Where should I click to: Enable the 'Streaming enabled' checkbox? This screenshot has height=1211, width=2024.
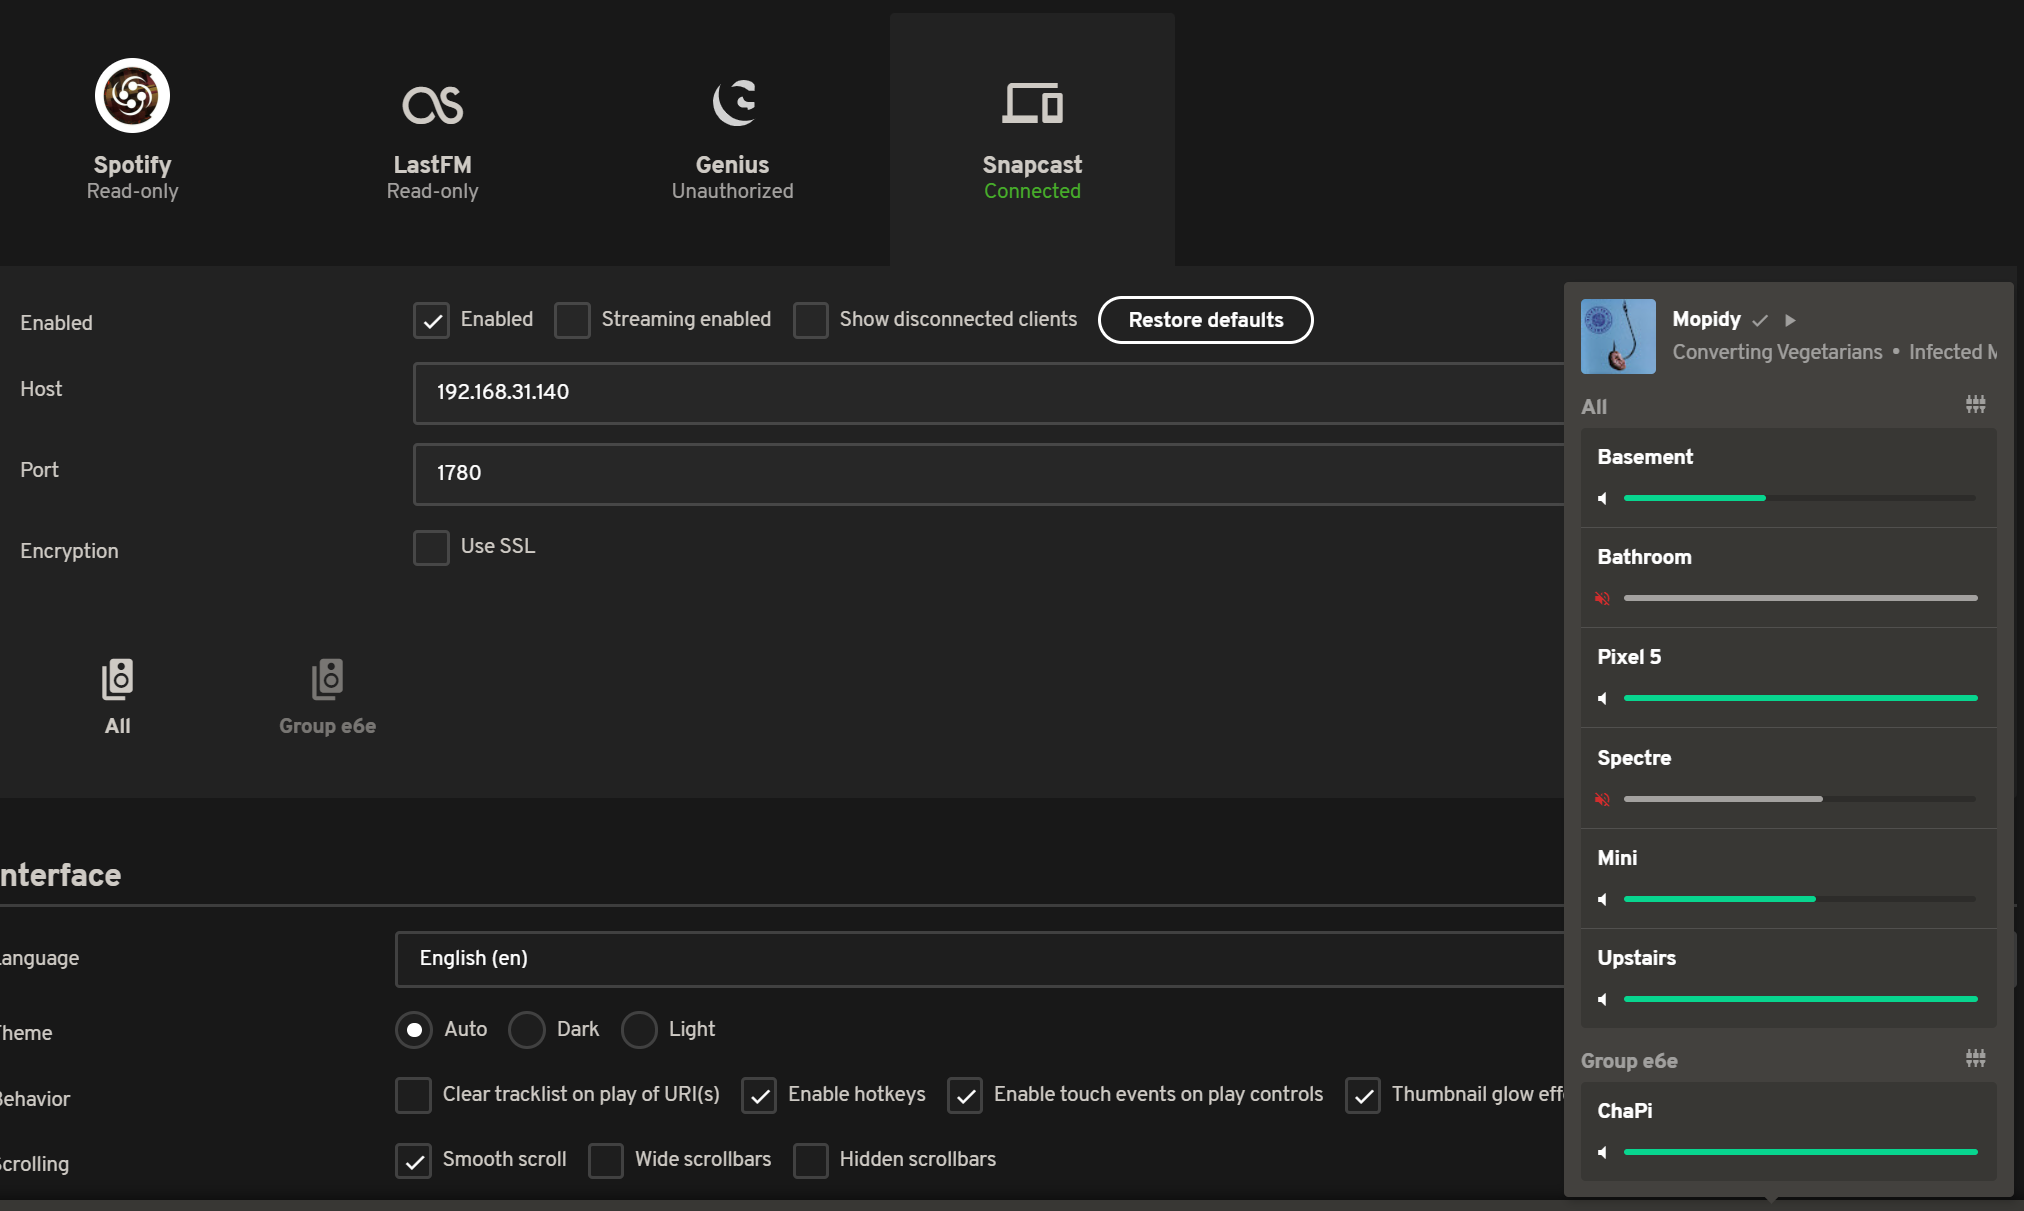[x=571, y=320]
